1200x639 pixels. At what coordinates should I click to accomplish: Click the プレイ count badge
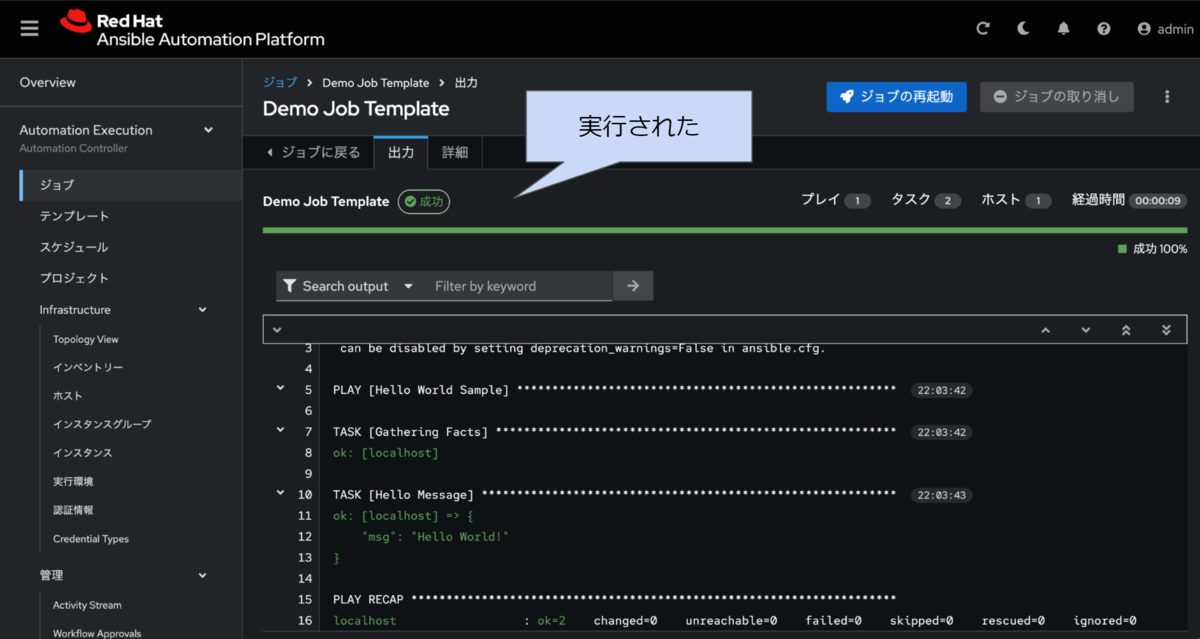(x=857, y=201)
